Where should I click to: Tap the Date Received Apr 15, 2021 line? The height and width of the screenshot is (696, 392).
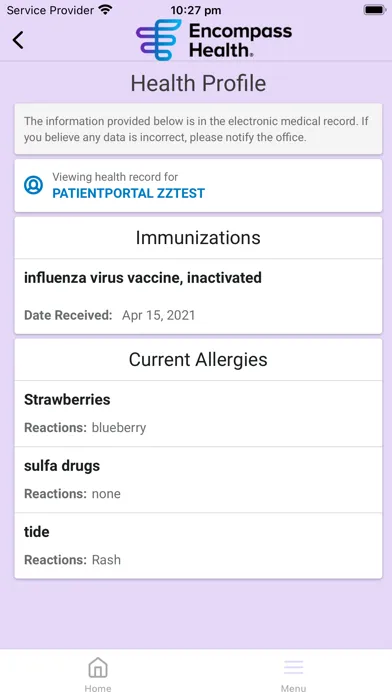[x=110, y=315]
